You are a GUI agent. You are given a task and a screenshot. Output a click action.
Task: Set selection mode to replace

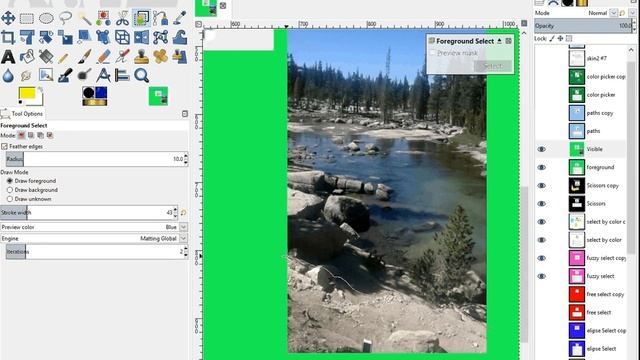point(22,135)
